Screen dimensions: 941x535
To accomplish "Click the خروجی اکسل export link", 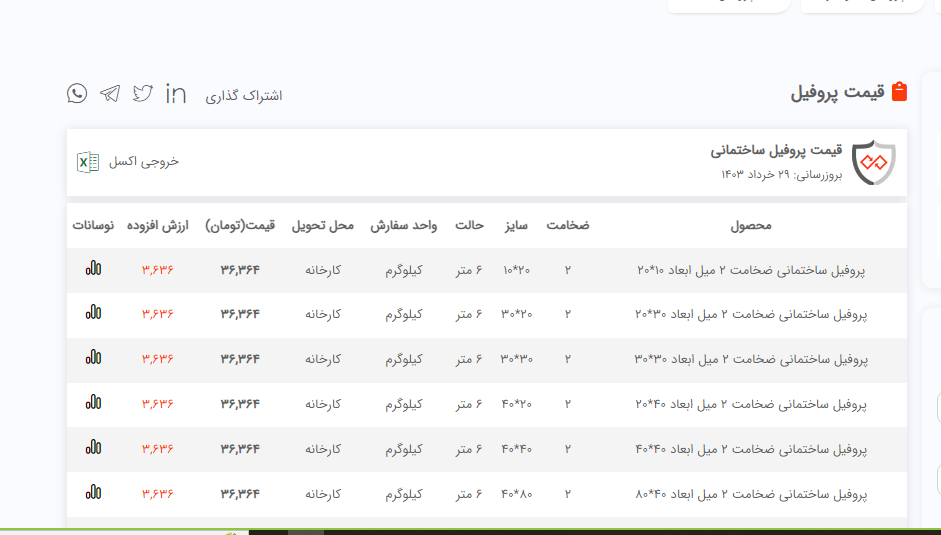I will point(144,161).
